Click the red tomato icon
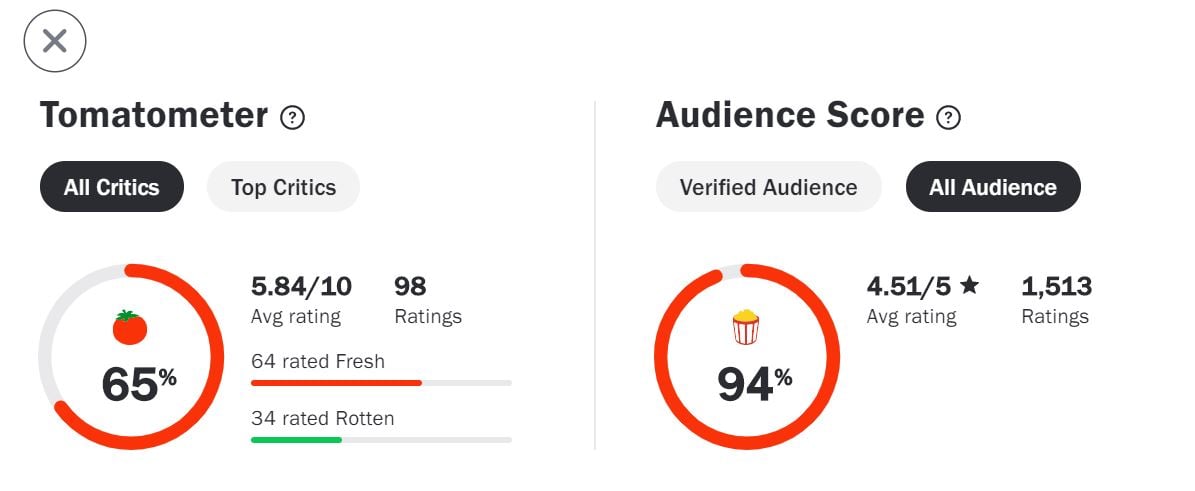Screen dimensions: 1195x491 pos(130,327)
